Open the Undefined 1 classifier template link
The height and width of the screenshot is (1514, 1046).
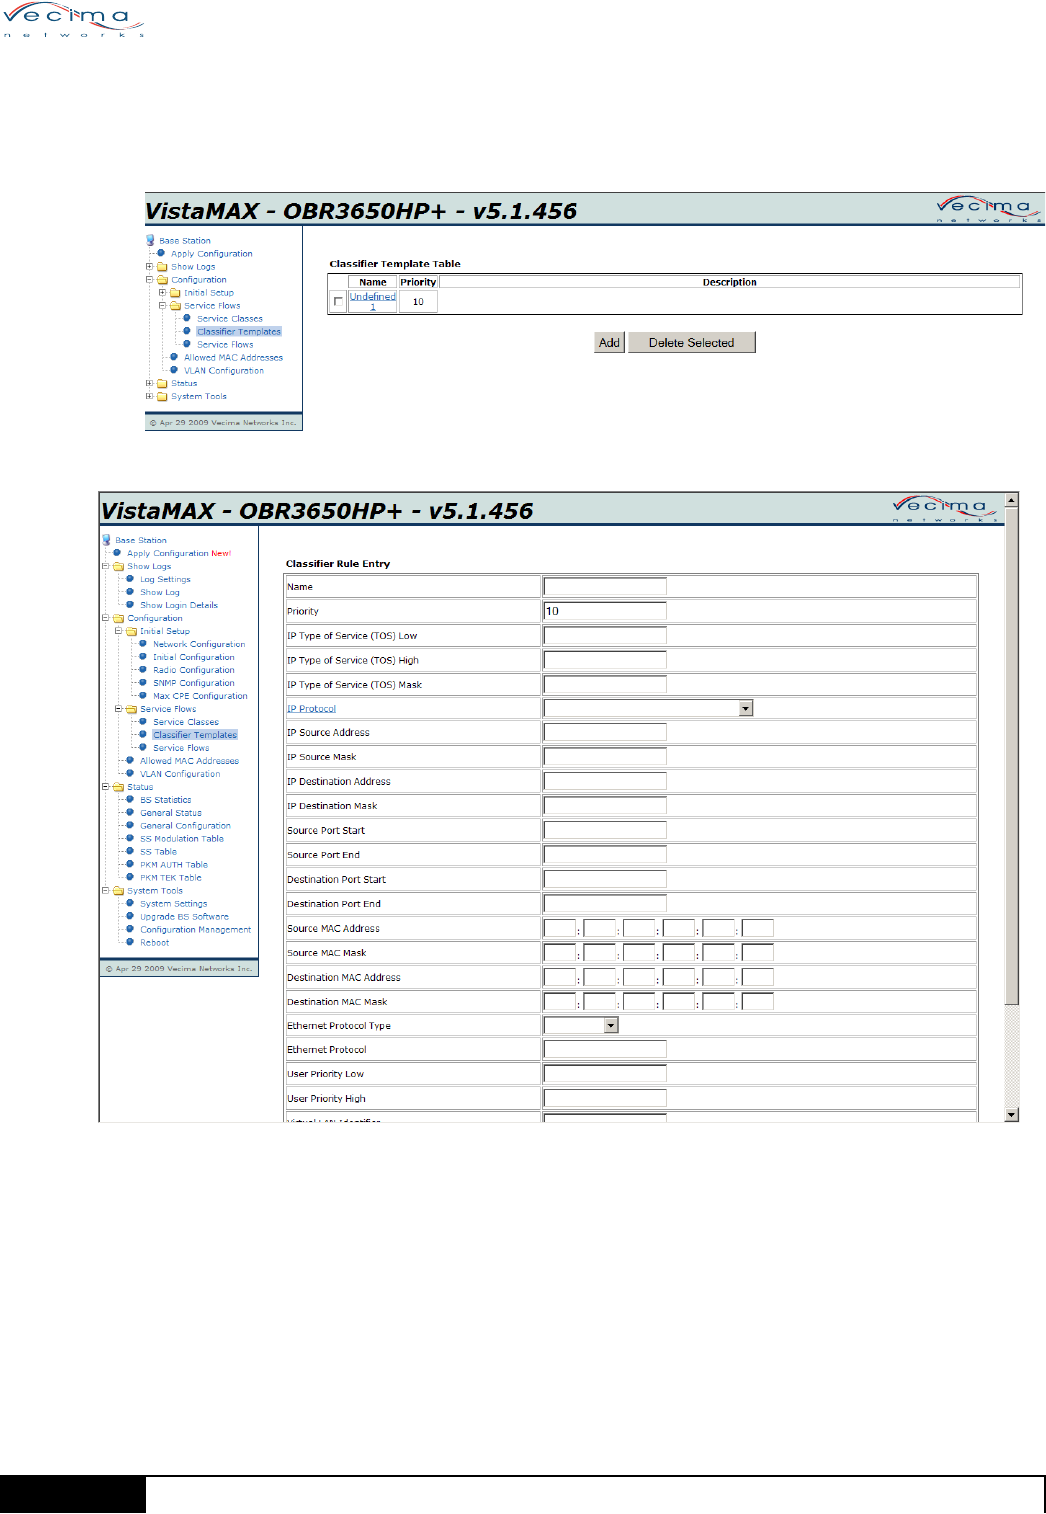pos(373,301)
